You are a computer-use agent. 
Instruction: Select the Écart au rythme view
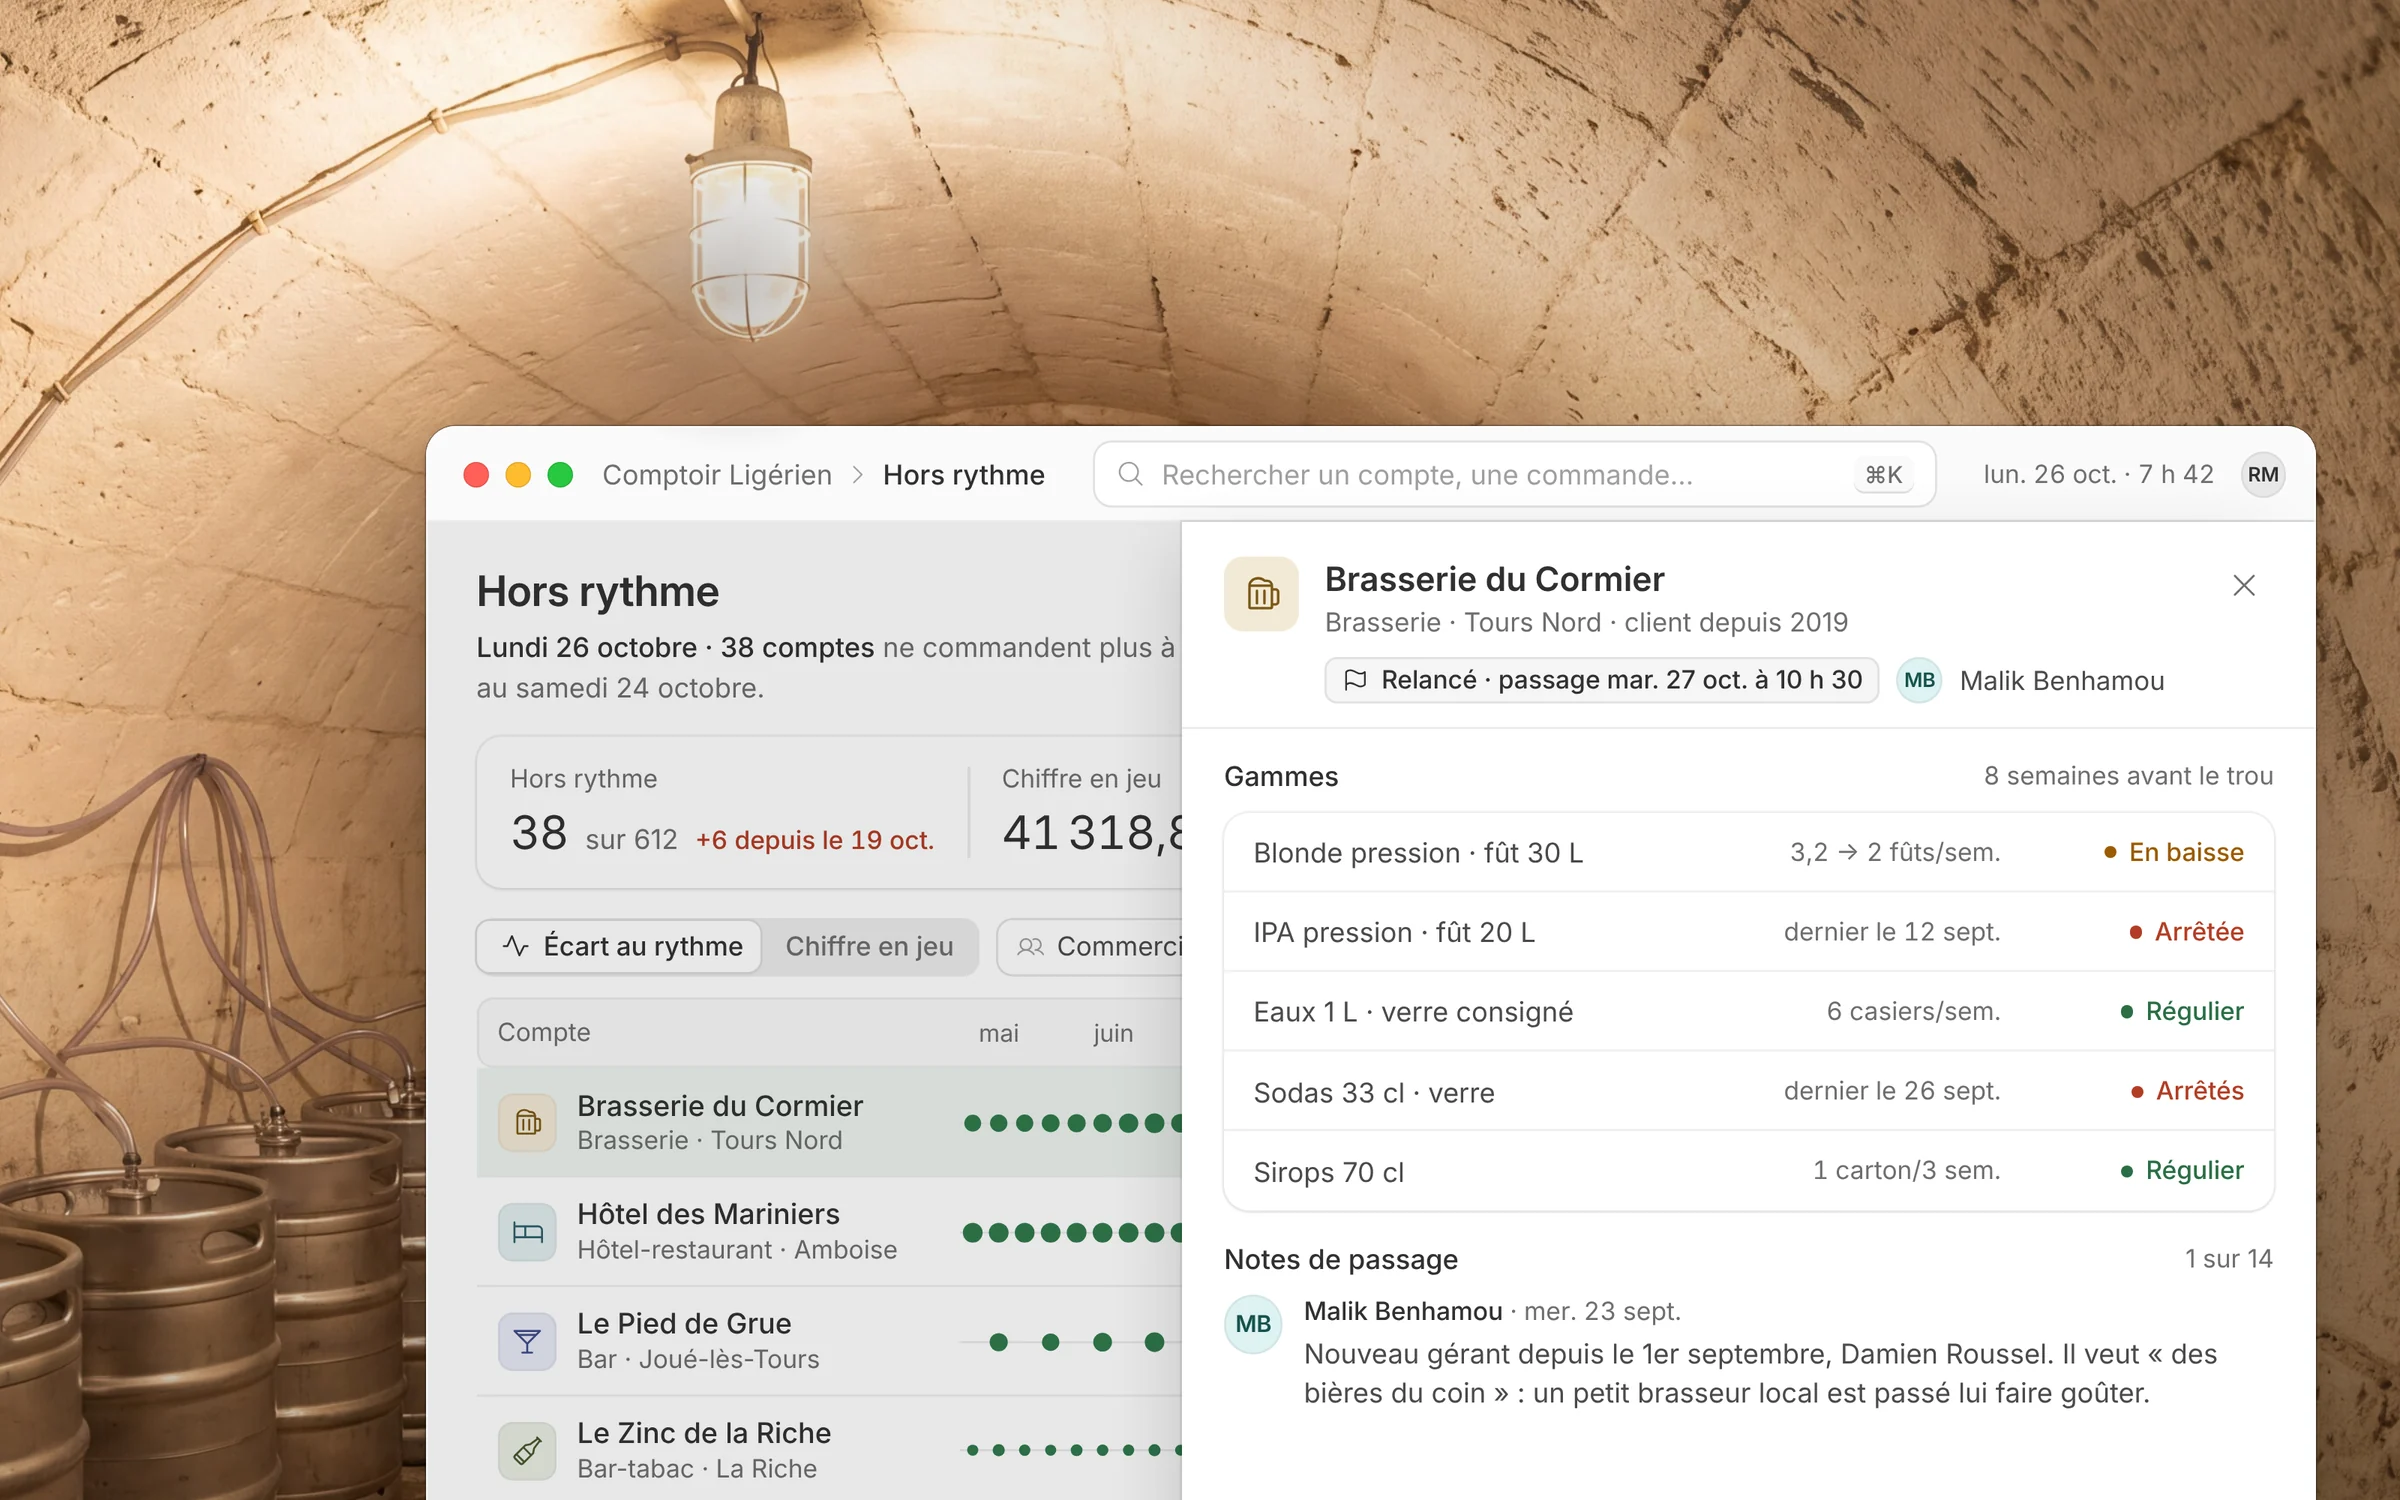620,946
